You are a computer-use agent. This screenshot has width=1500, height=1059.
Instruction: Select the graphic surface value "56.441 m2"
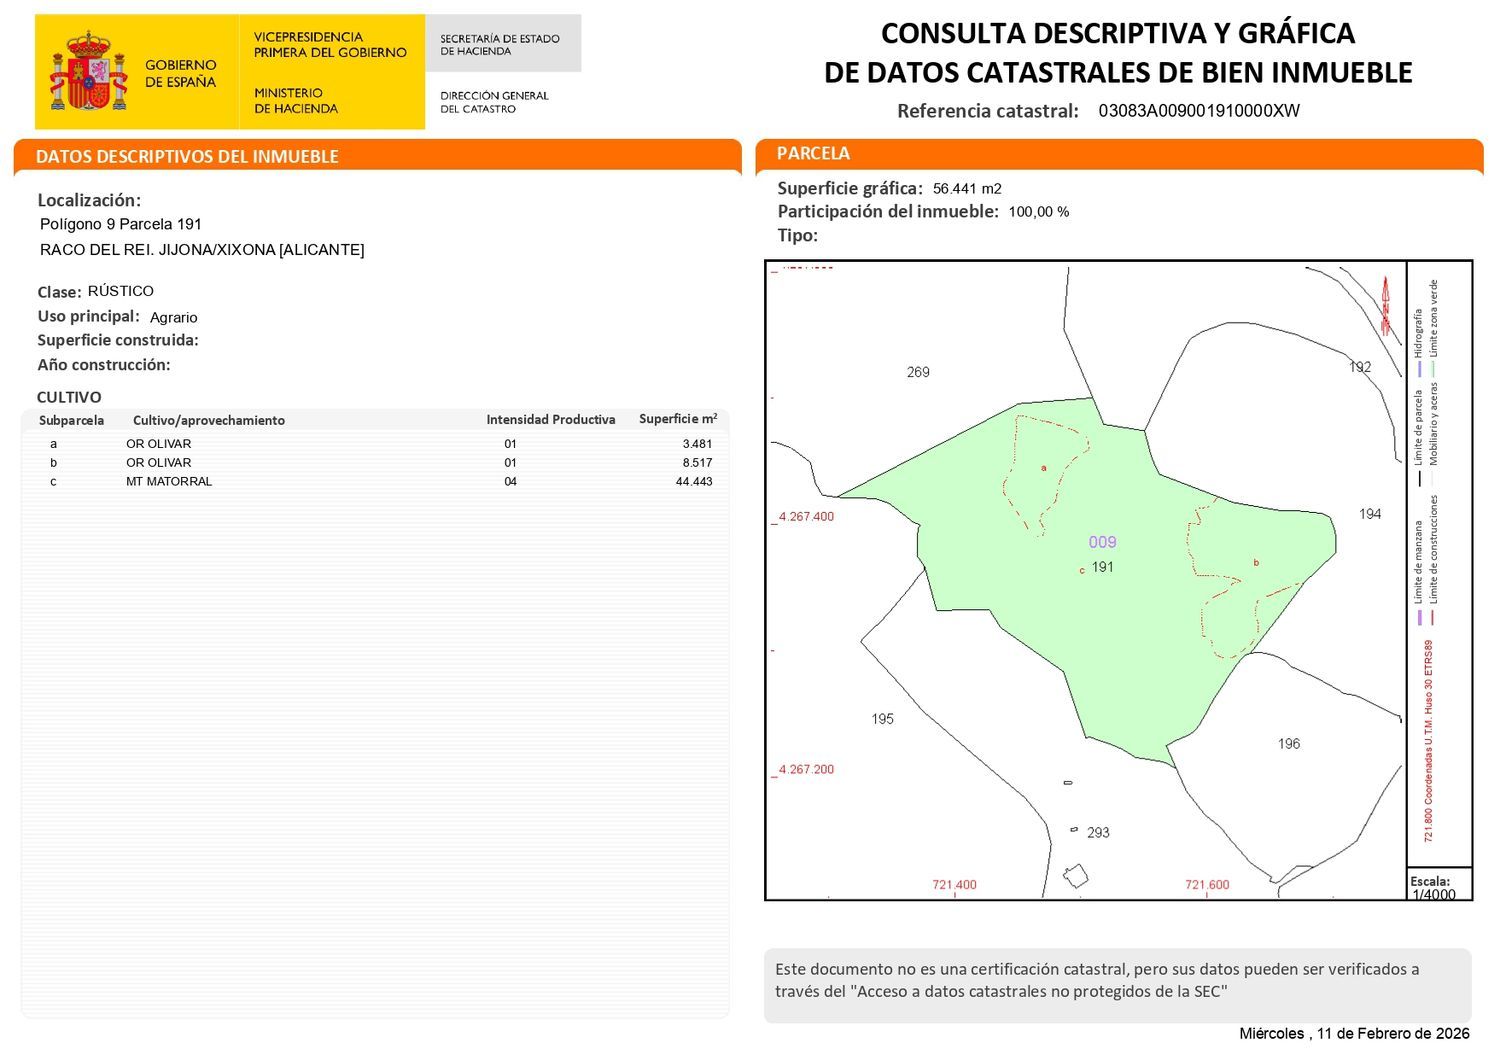click(967, 189)
